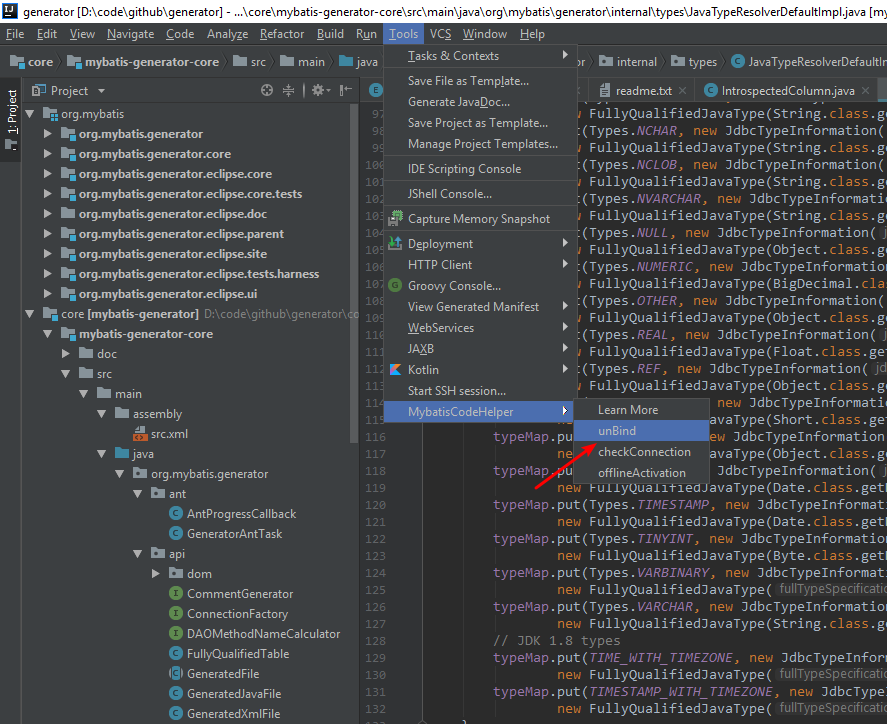Viewport: 887px width, 724px height.
Task: Select ConnectionFactory in project tree
Action: 237,614
